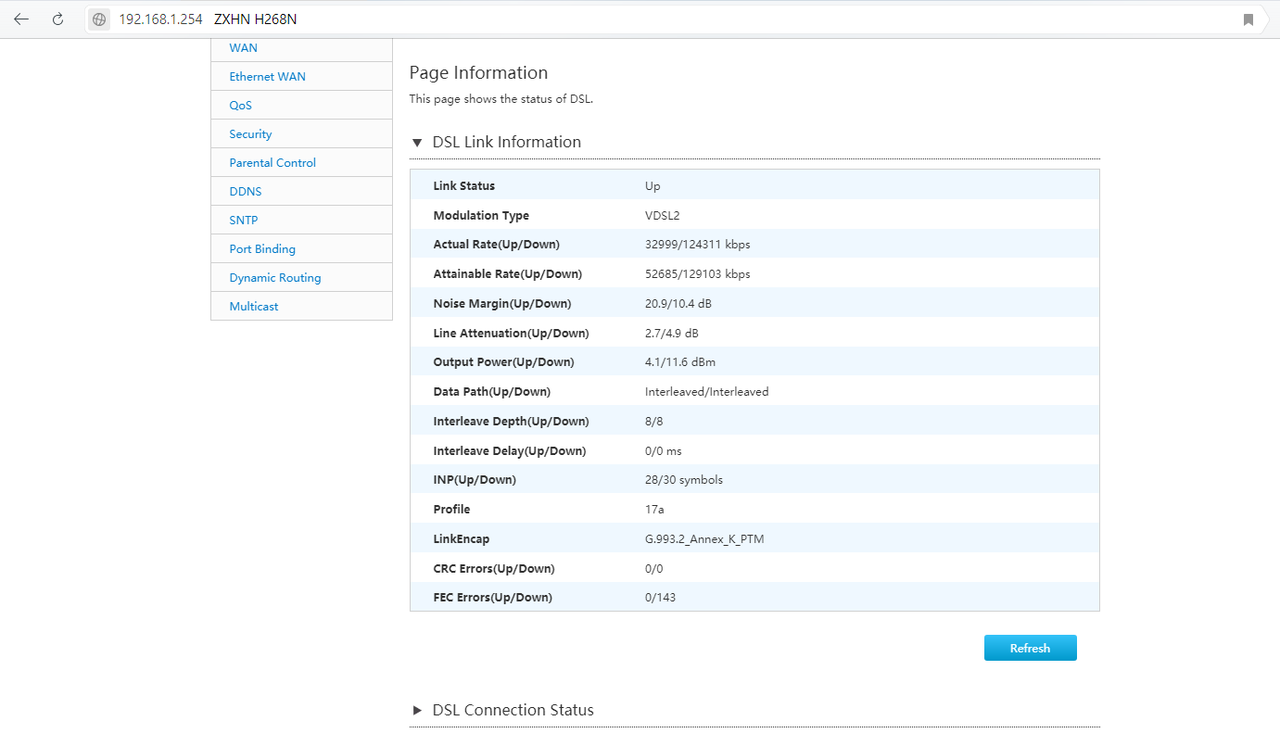
Task: Select Security in the sidebar
Action: (250, 134)
